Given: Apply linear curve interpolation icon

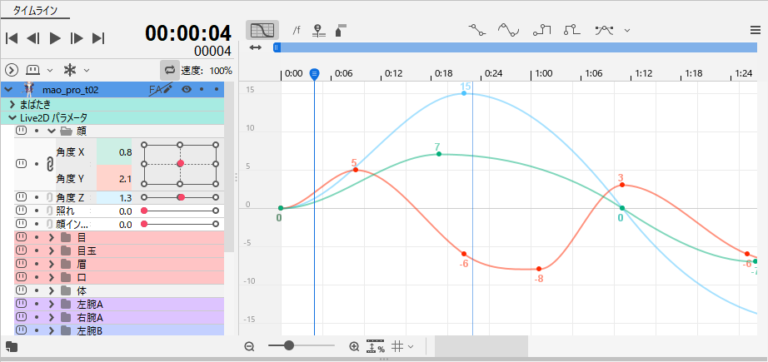Looking at the screenshot, I should click(x=477, y=30).
